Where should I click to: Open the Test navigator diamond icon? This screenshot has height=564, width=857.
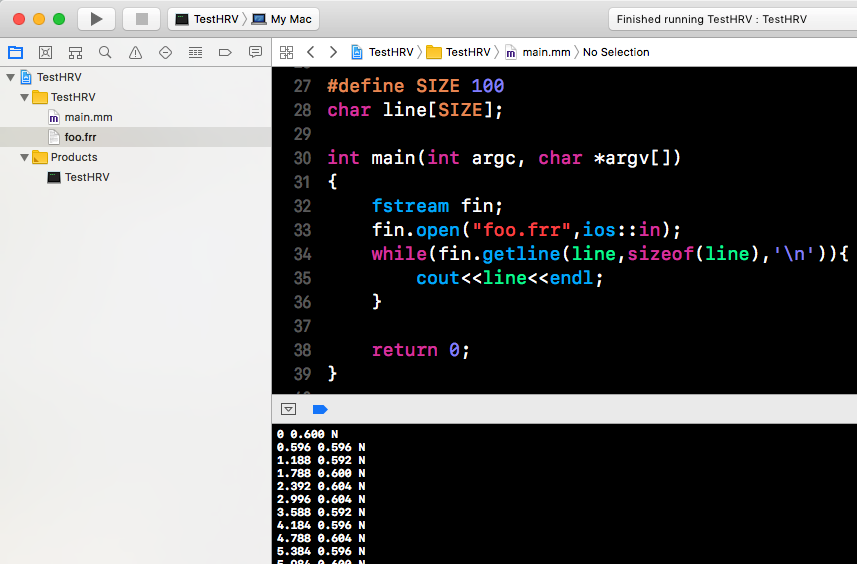[165, 52]
